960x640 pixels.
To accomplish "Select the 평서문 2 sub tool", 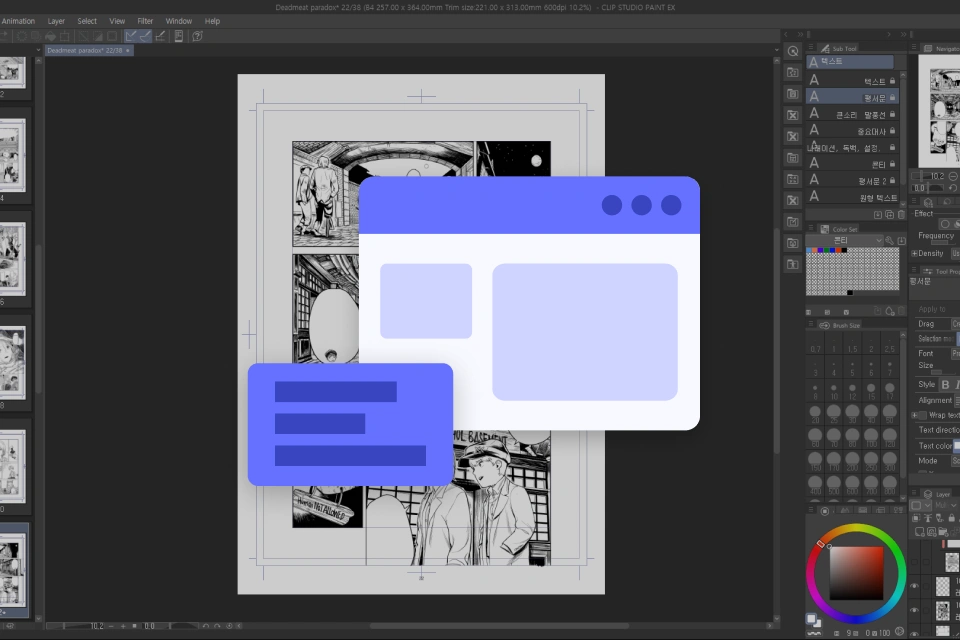I will coord(852,180).
